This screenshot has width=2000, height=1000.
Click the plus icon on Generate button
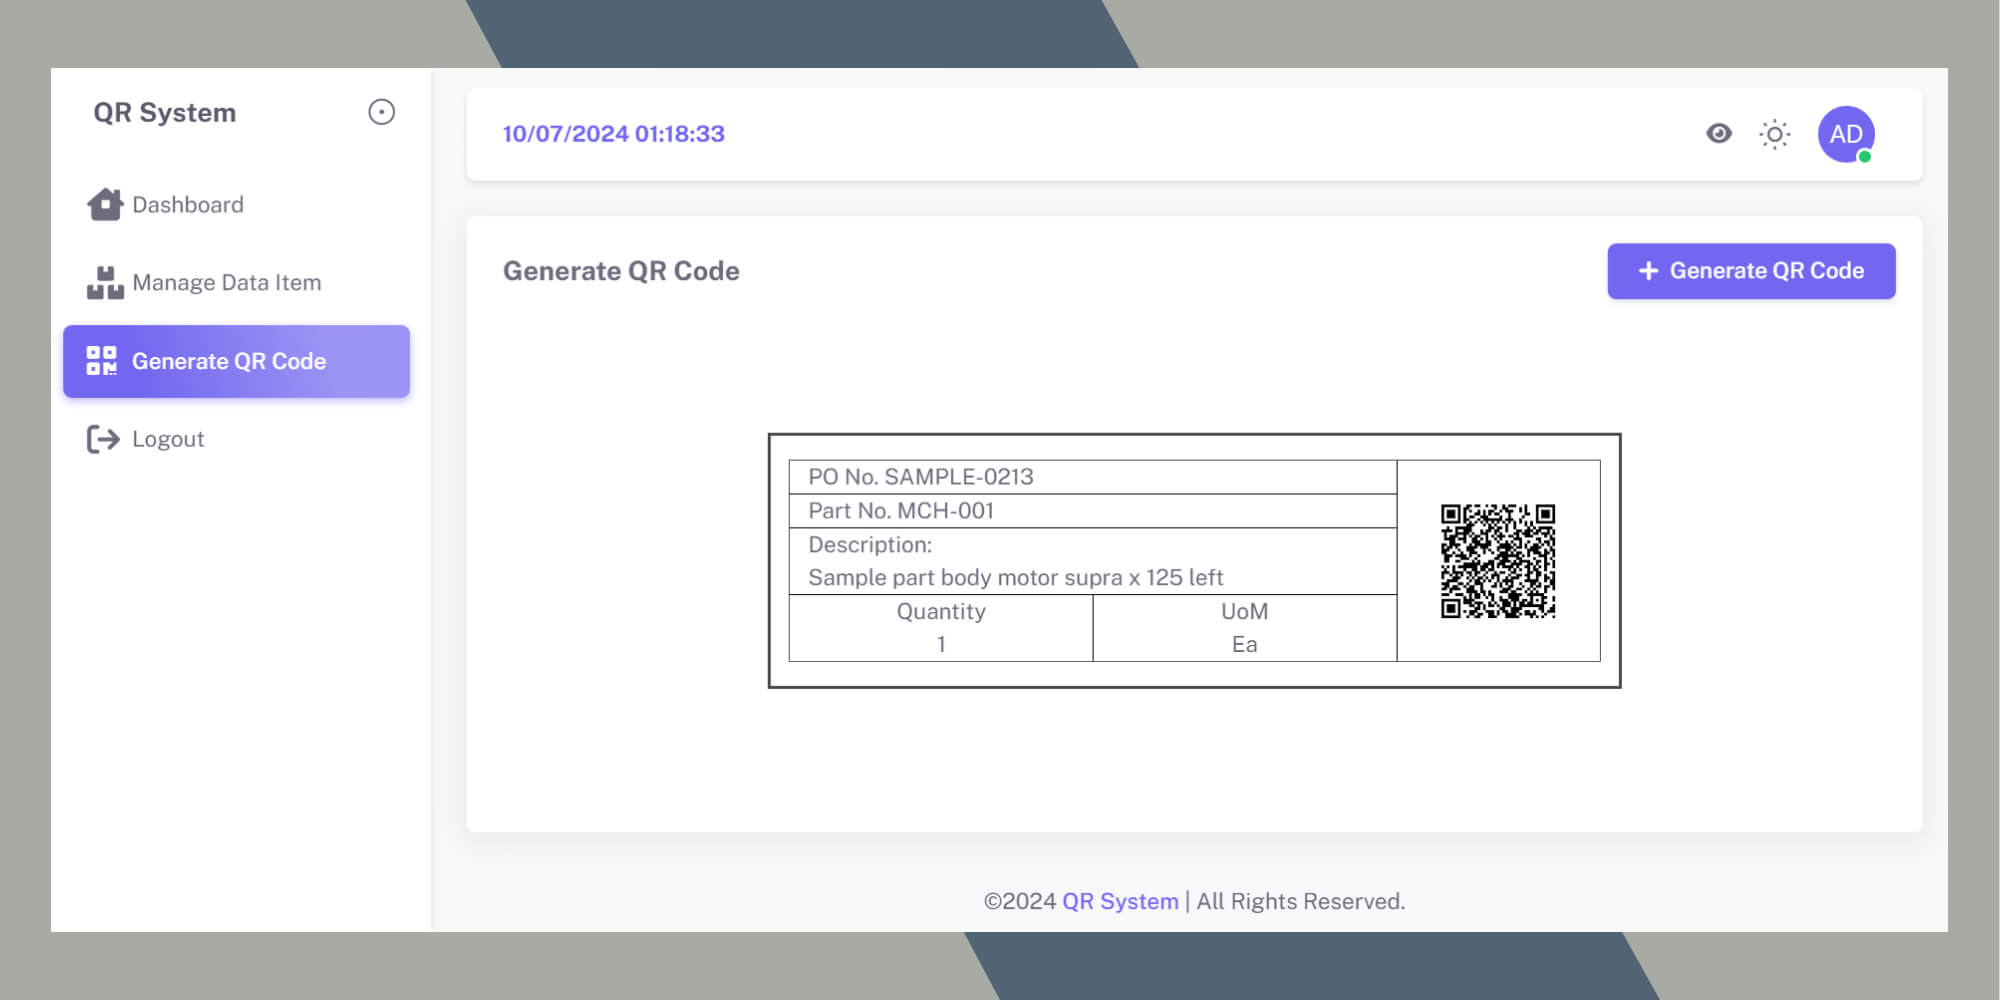click(x=1648, y=271)
